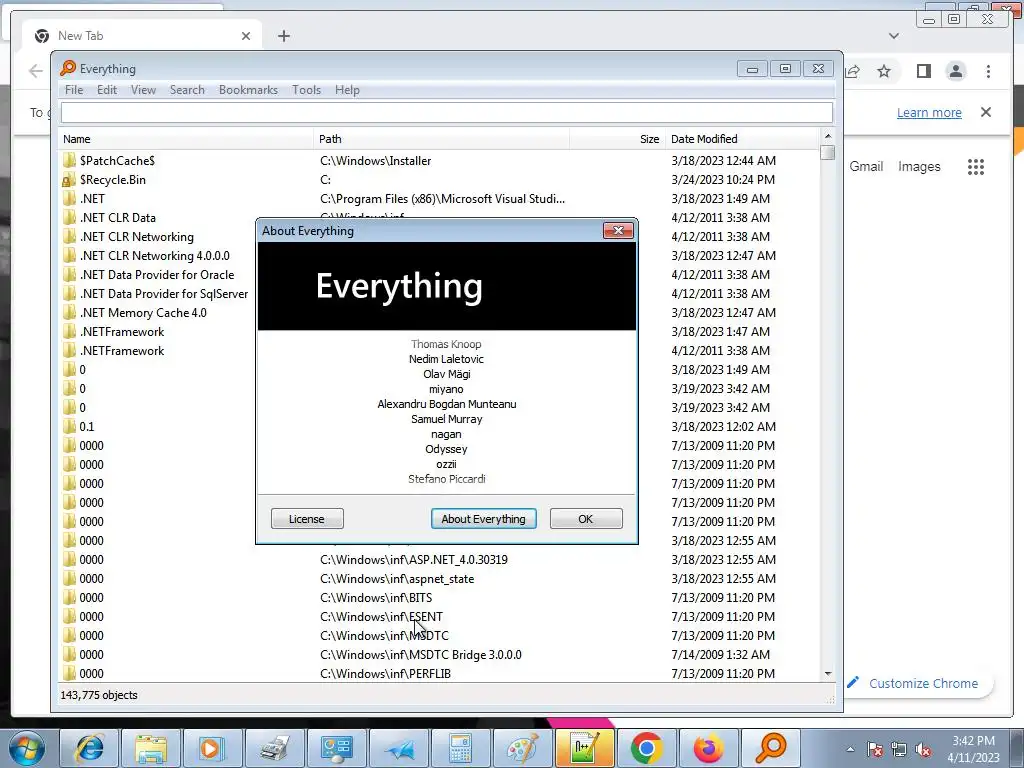Open the Gmail link on New Tab
The width and height of the screenshot is (1024, 768).
(866, 167)
